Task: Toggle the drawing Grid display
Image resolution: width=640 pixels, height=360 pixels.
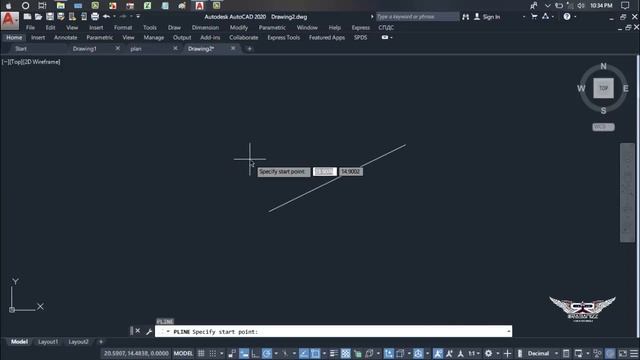Action: tap(201, 353)
